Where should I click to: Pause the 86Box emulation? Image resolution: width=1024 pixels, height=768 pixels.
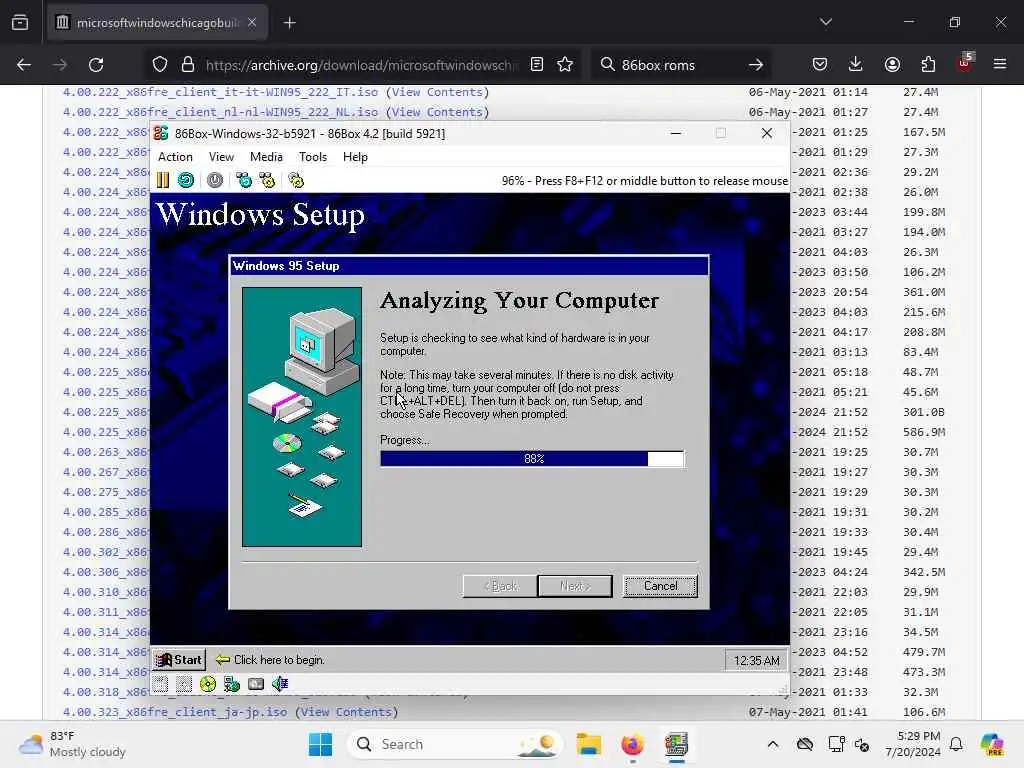coord(163,180)
